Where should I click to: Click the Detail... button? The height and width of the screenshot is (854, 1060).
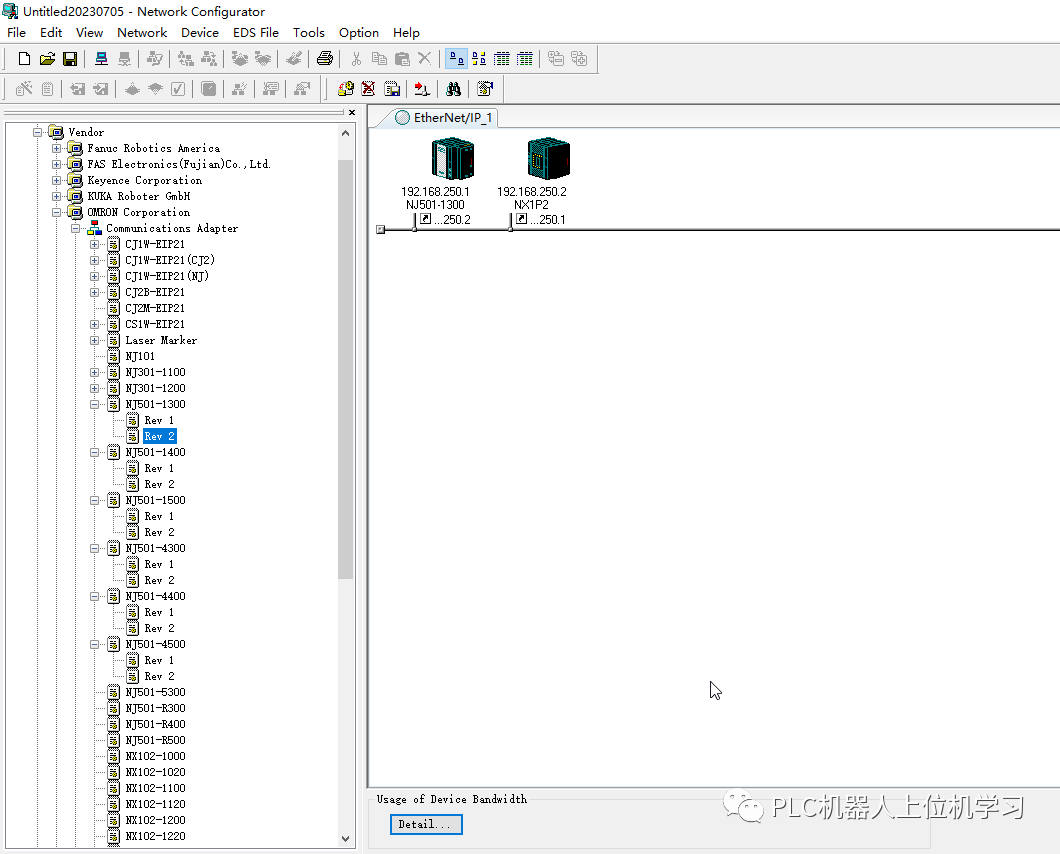click(426, 824)
